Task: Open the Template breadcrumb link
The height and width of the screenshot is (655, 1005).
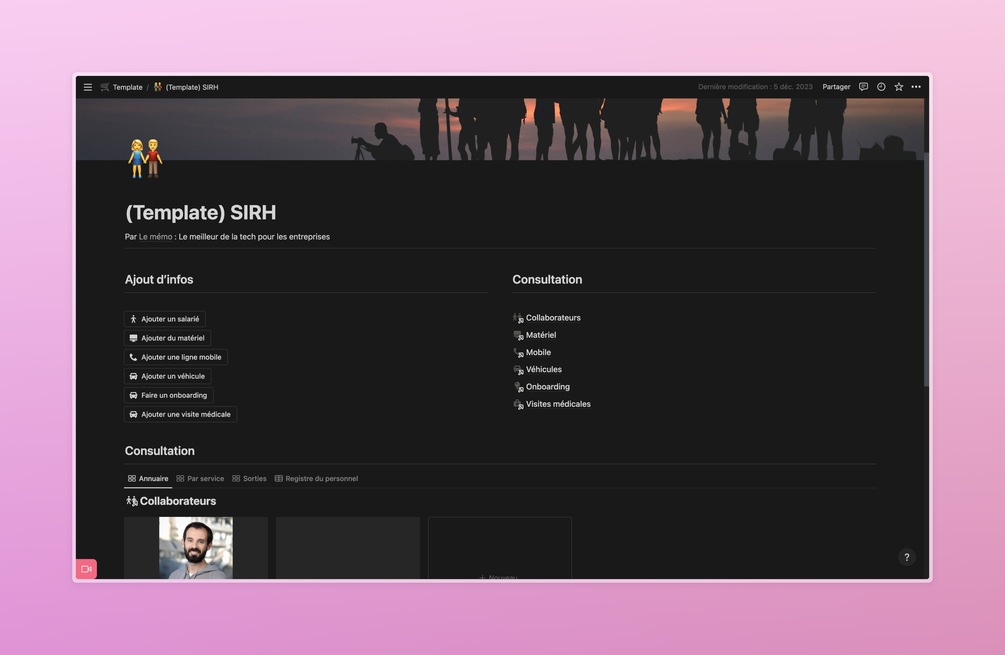Action: click(x=128, y=87)
